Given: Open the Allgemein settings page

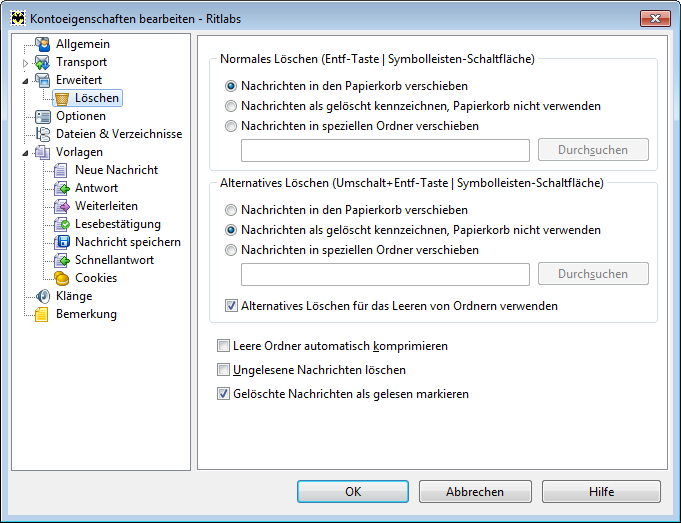Looking at the screenshot, I should coord(83,44).
